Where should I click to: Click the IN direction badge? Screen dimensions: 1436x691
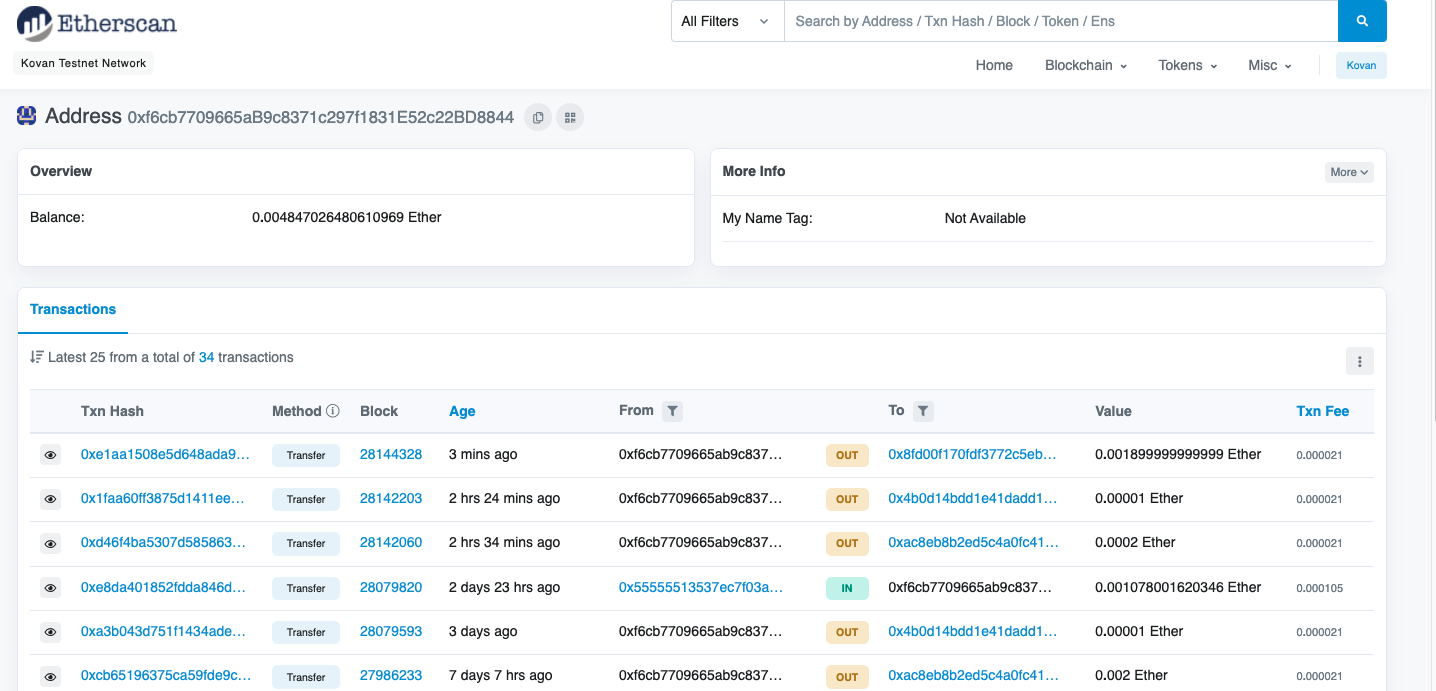[x=847, y=588]
